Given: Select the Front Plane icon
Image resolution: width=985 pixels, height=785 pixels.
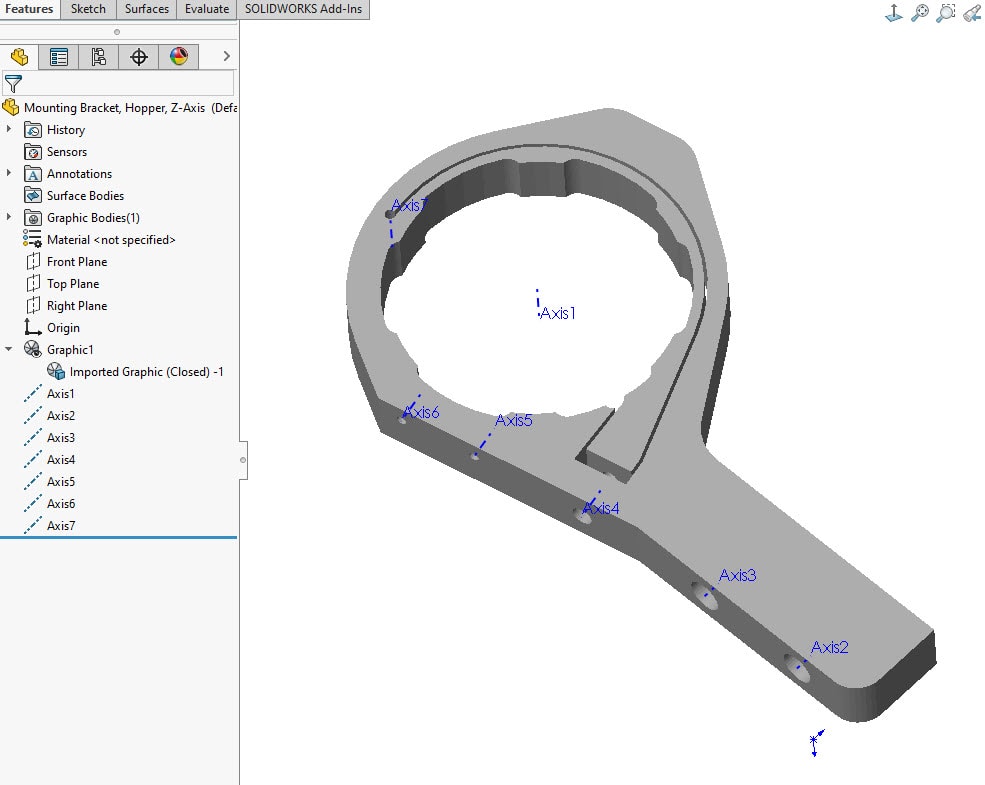Looking at the screenshot, I should click(x=33, y=262).
